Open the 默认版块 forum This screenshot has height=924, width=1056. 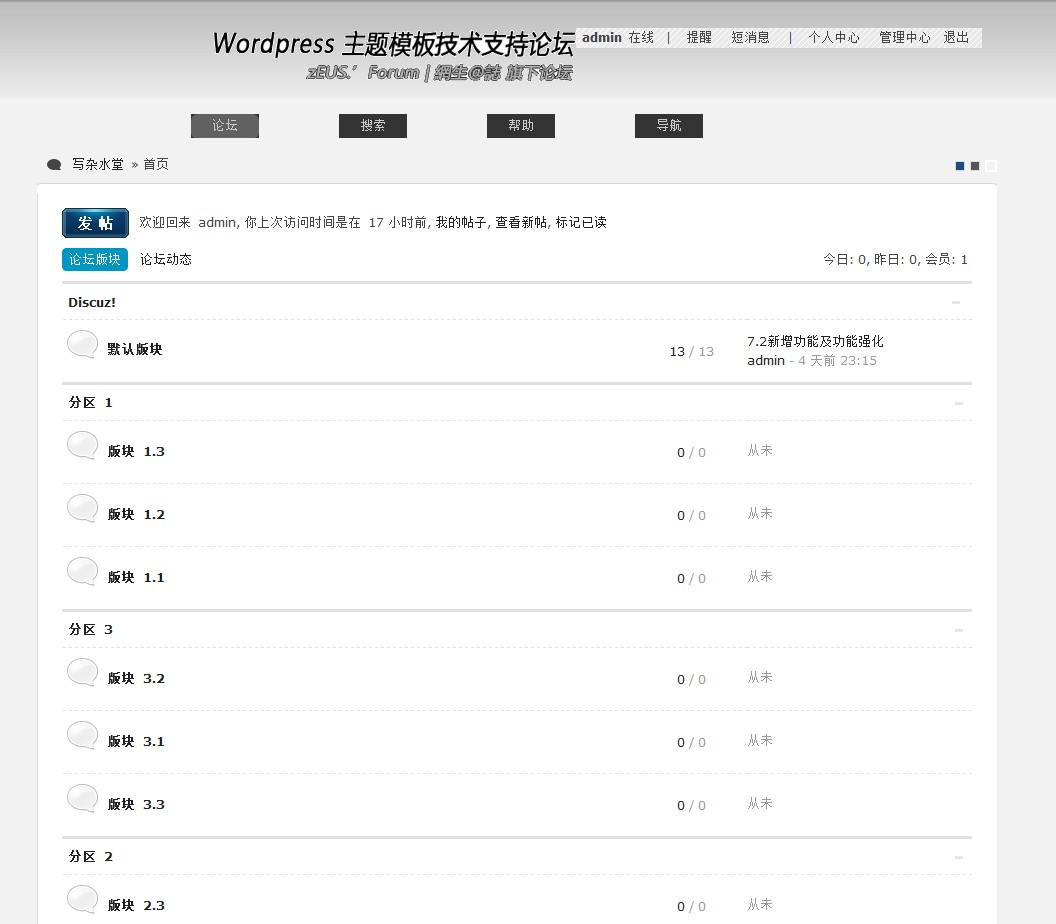[135, 349]
